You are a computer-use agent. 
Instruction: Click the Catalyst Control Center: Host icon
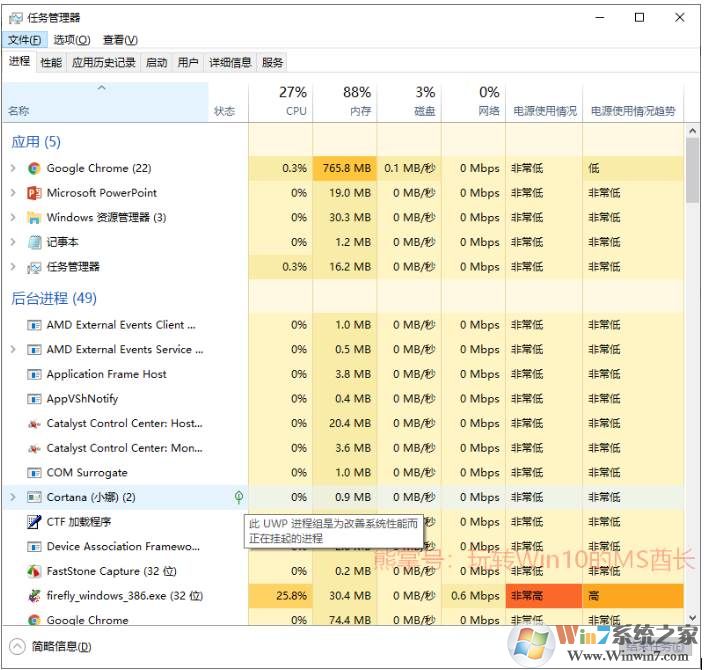pos(34,424)
